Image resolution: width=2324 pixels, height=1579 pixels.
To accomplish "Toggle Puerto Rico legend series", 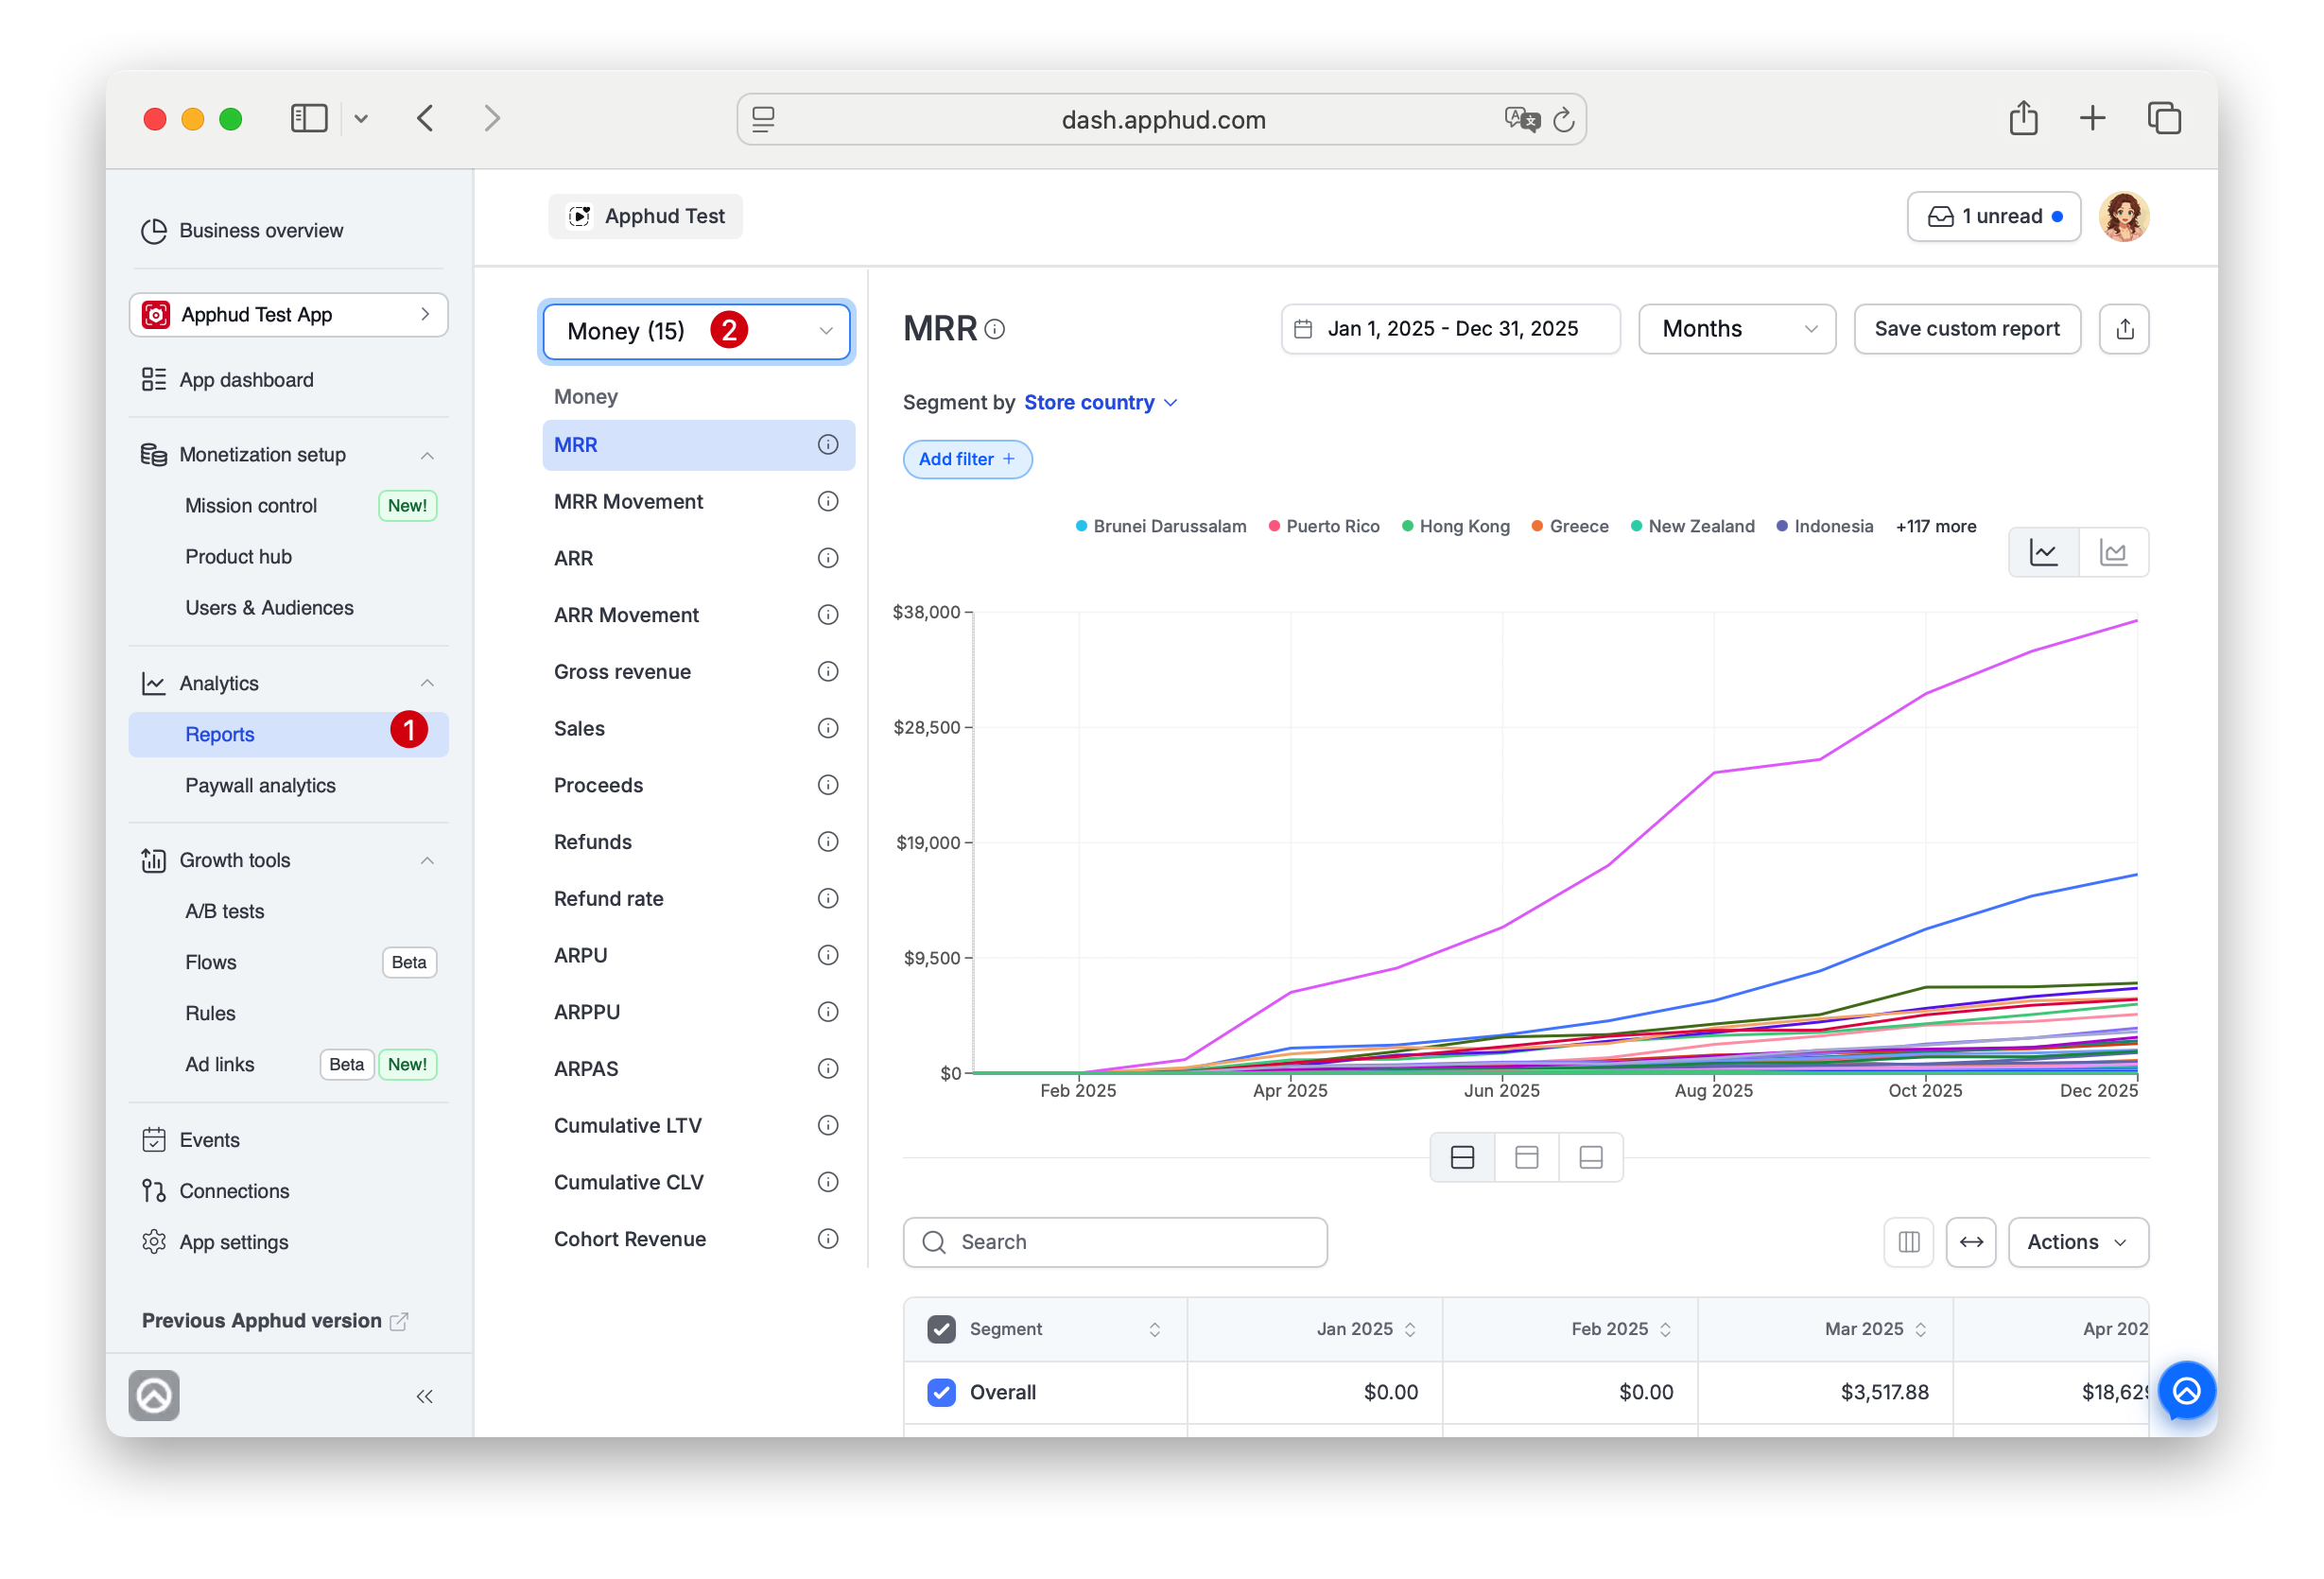I will point(1324,526).
